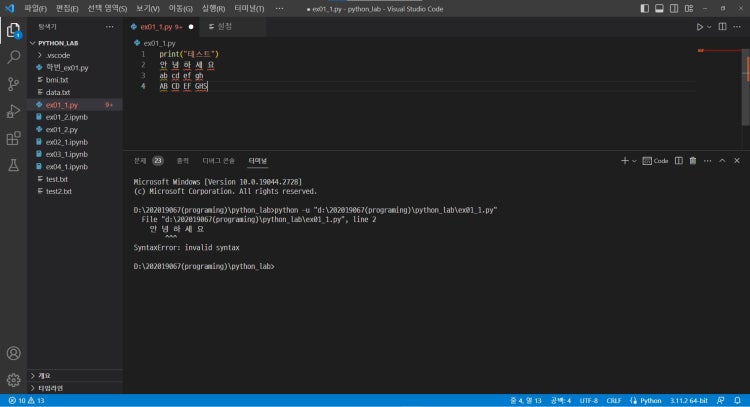750x407 pixels.
Task: Open ex01_2.py in the explorer
Action: (x=75, y=130)
